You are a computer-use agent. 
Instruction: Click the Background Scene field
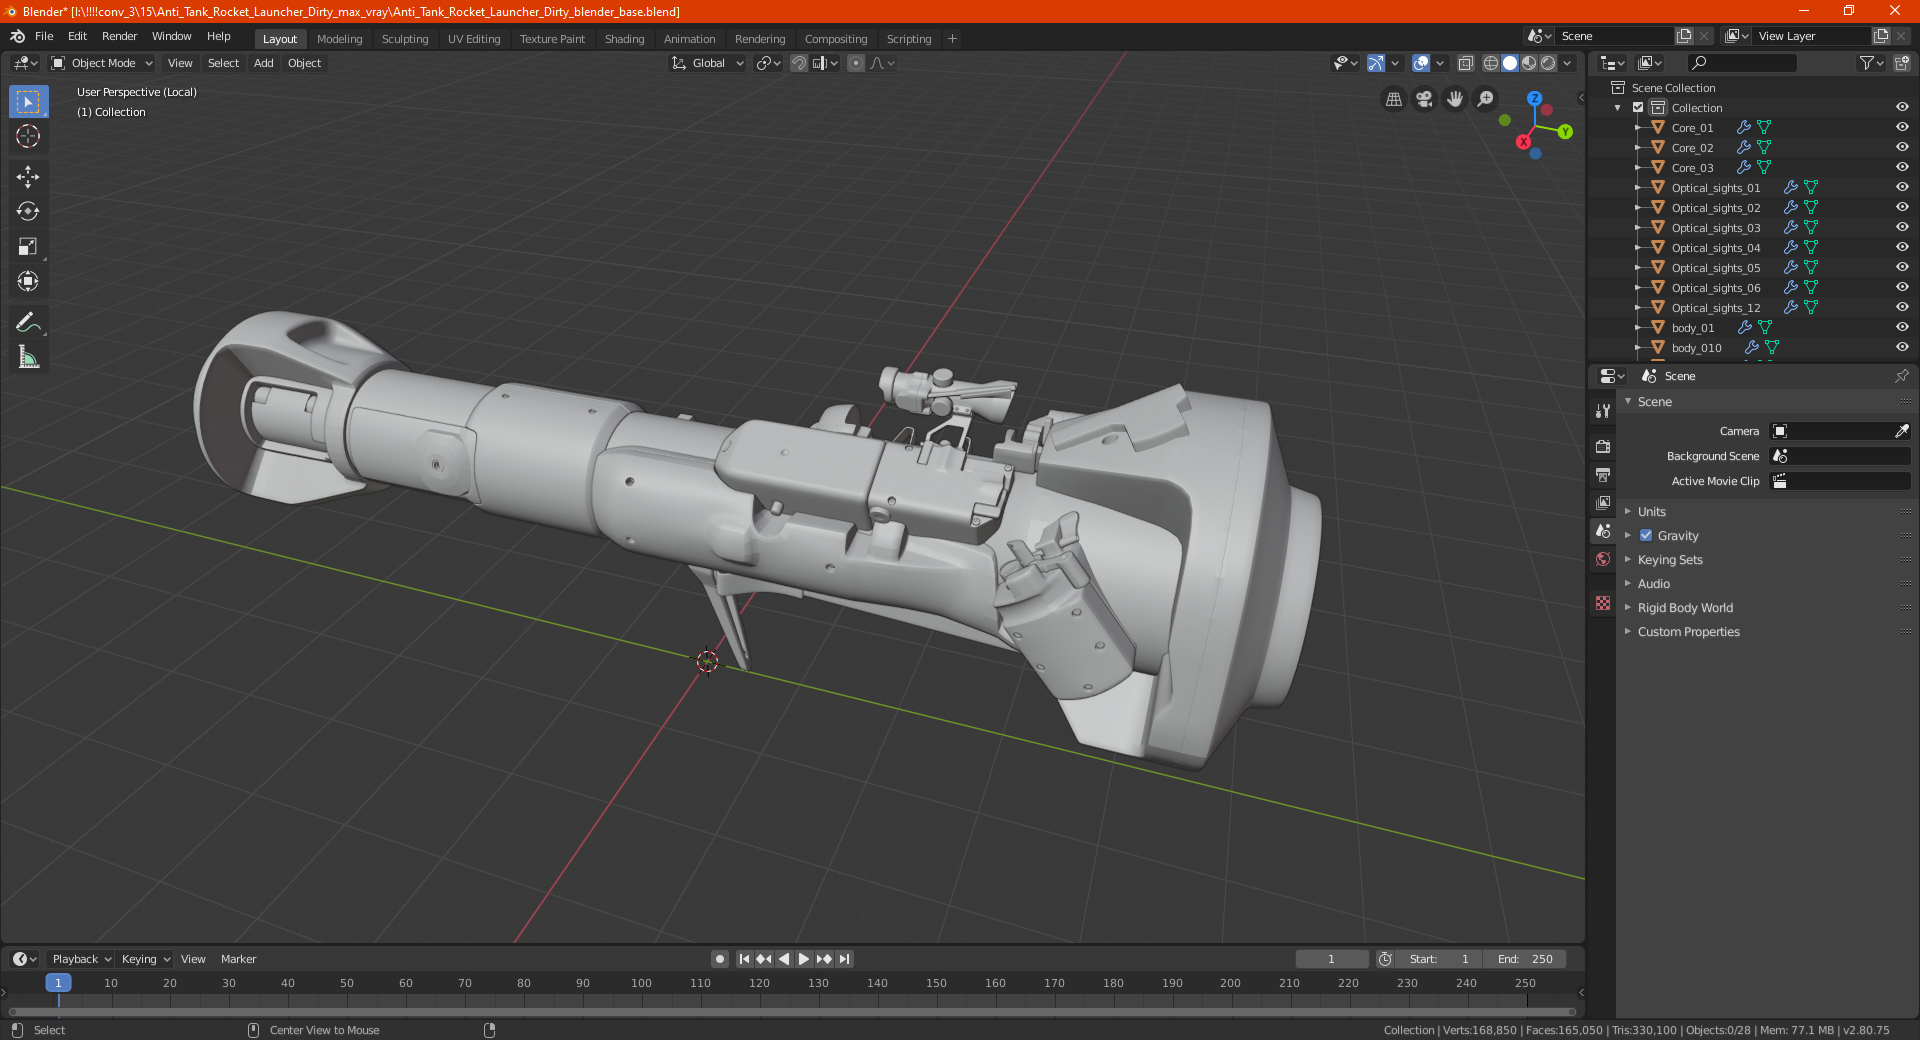click(x=1840, y=456)
